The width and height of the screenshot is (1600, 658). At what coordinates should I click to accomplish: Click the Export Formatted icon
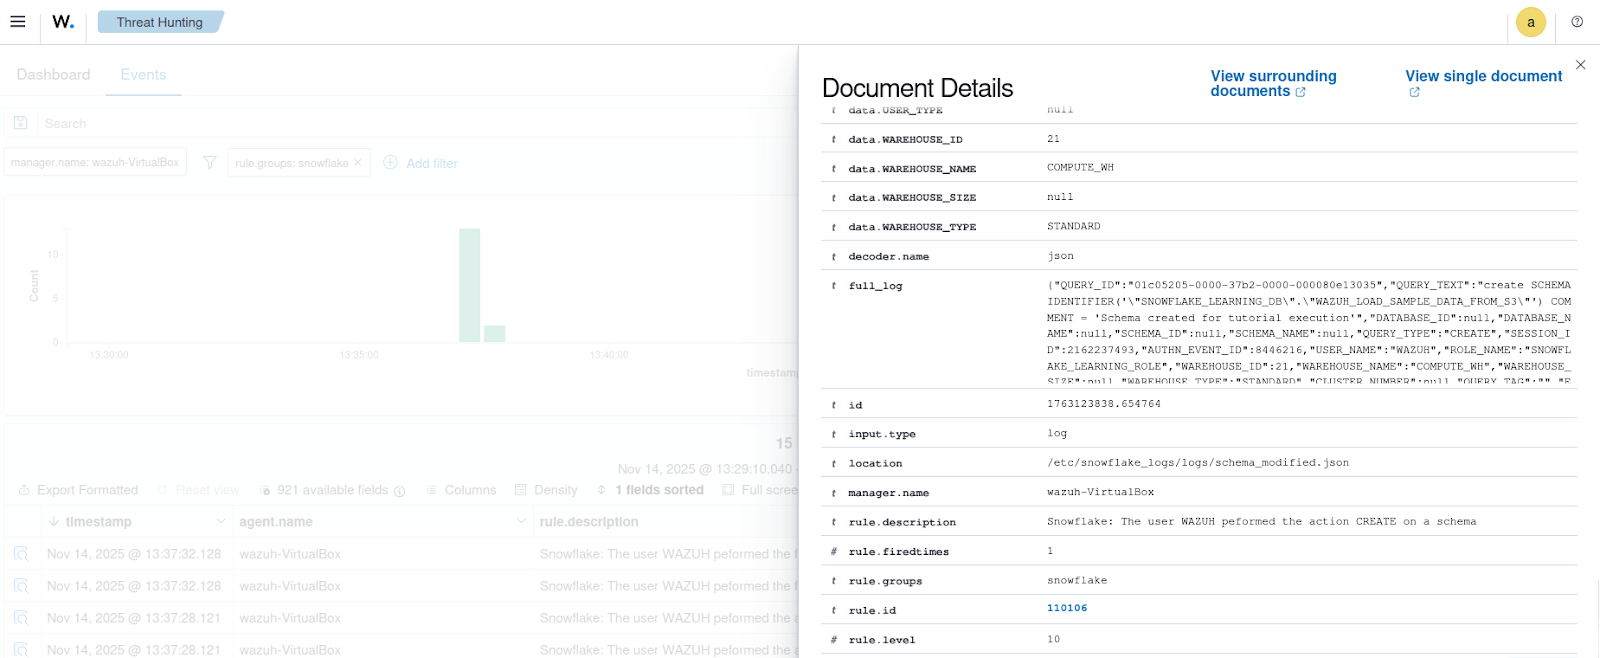tap(24, 490)
